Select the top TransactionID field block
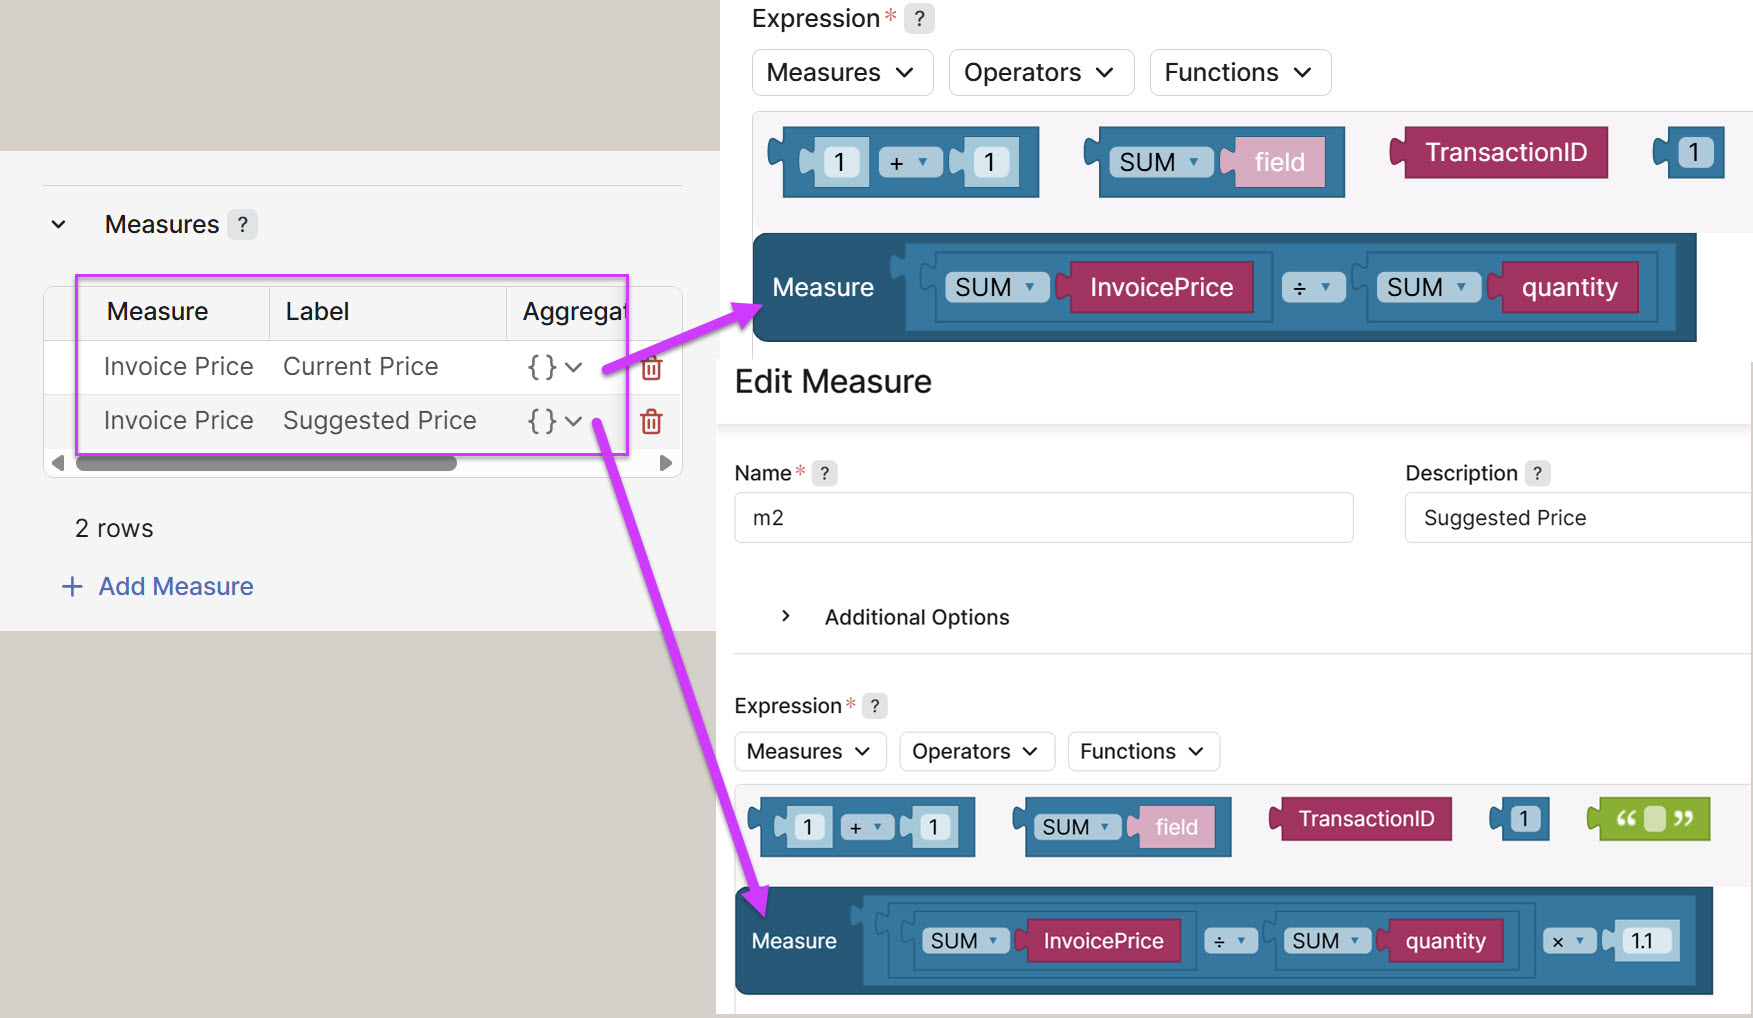Viewport: 1753px width, 1018px height. [x=1504, y=153]
